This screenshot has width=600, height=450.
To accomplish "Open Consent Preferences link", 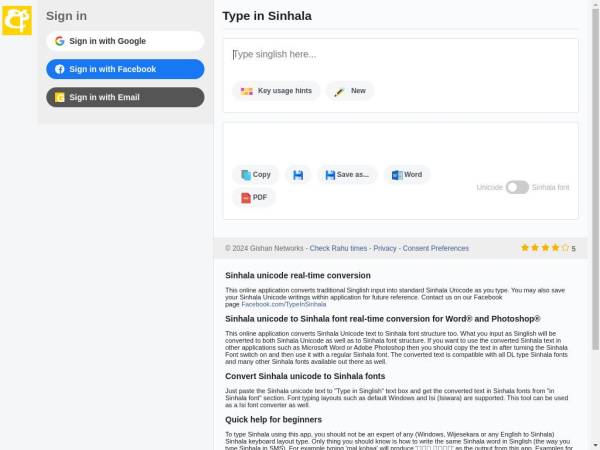I will point(435,248).
